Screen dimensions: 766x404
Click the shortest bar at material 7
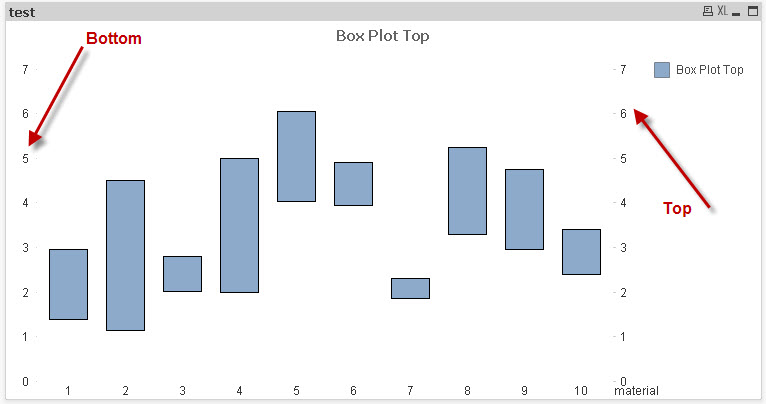[410, 288]
